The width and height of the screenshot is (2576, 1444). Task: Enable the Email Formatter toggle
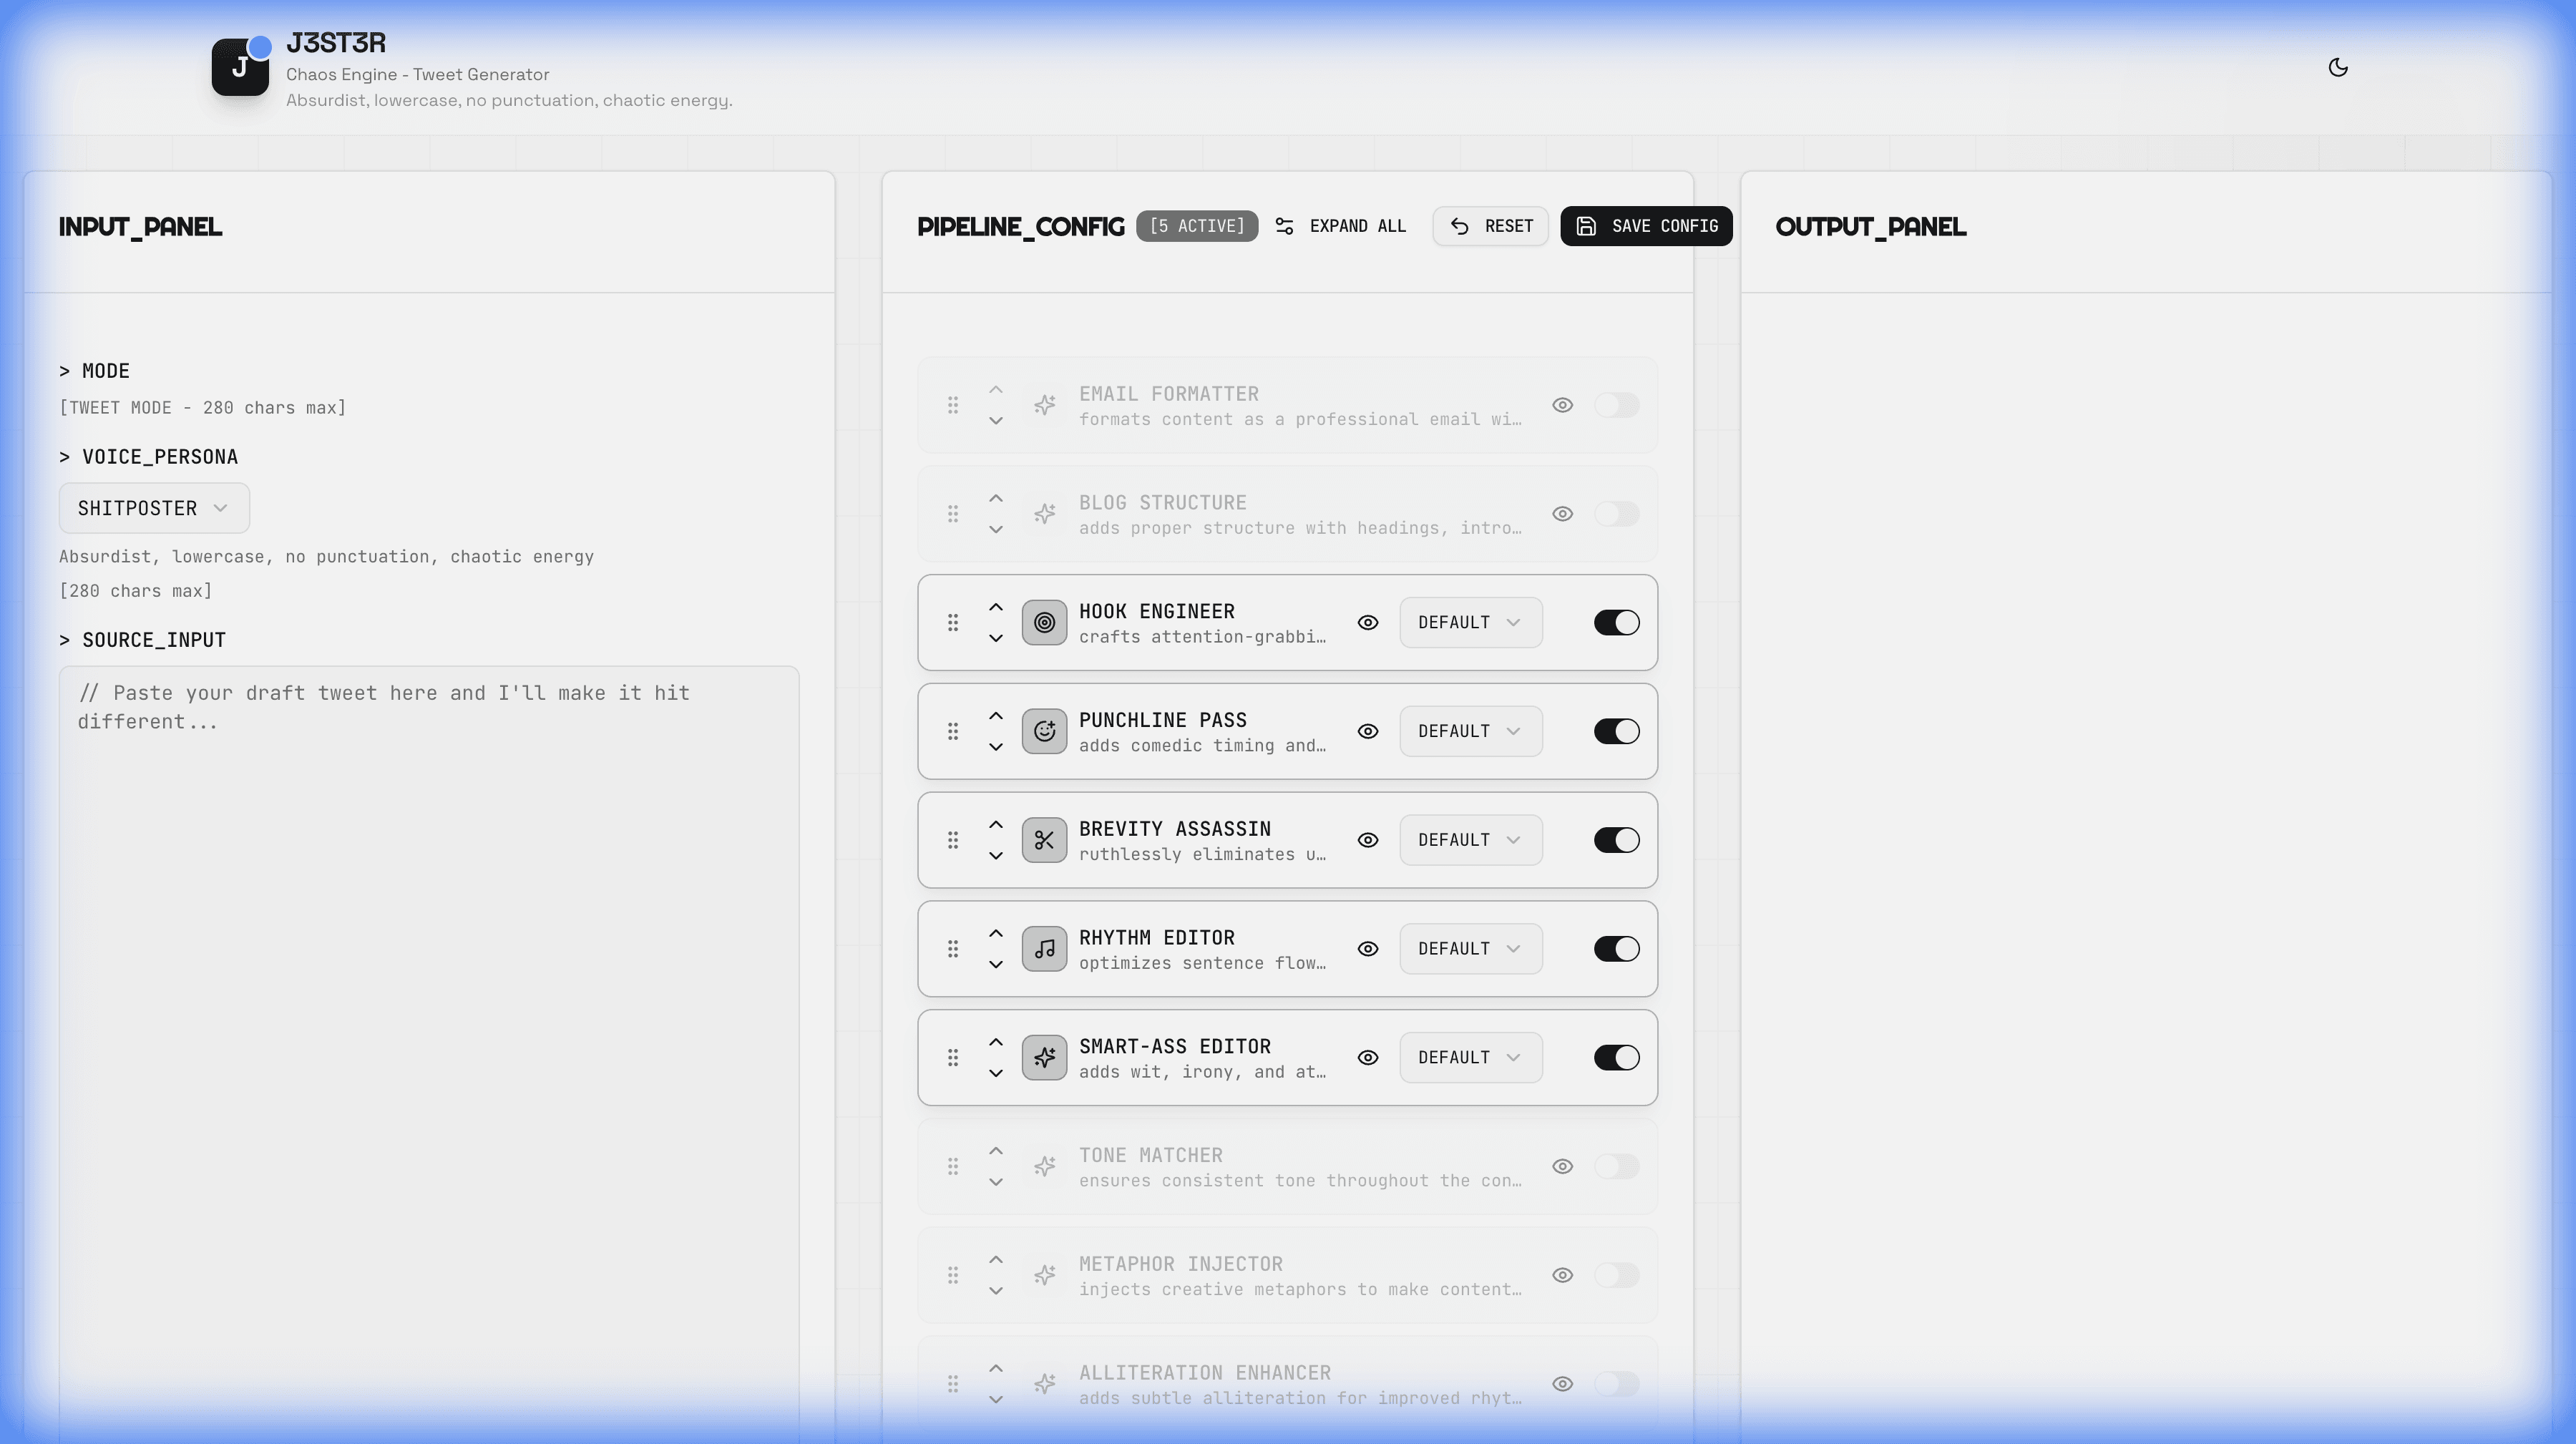(1616, 405)
